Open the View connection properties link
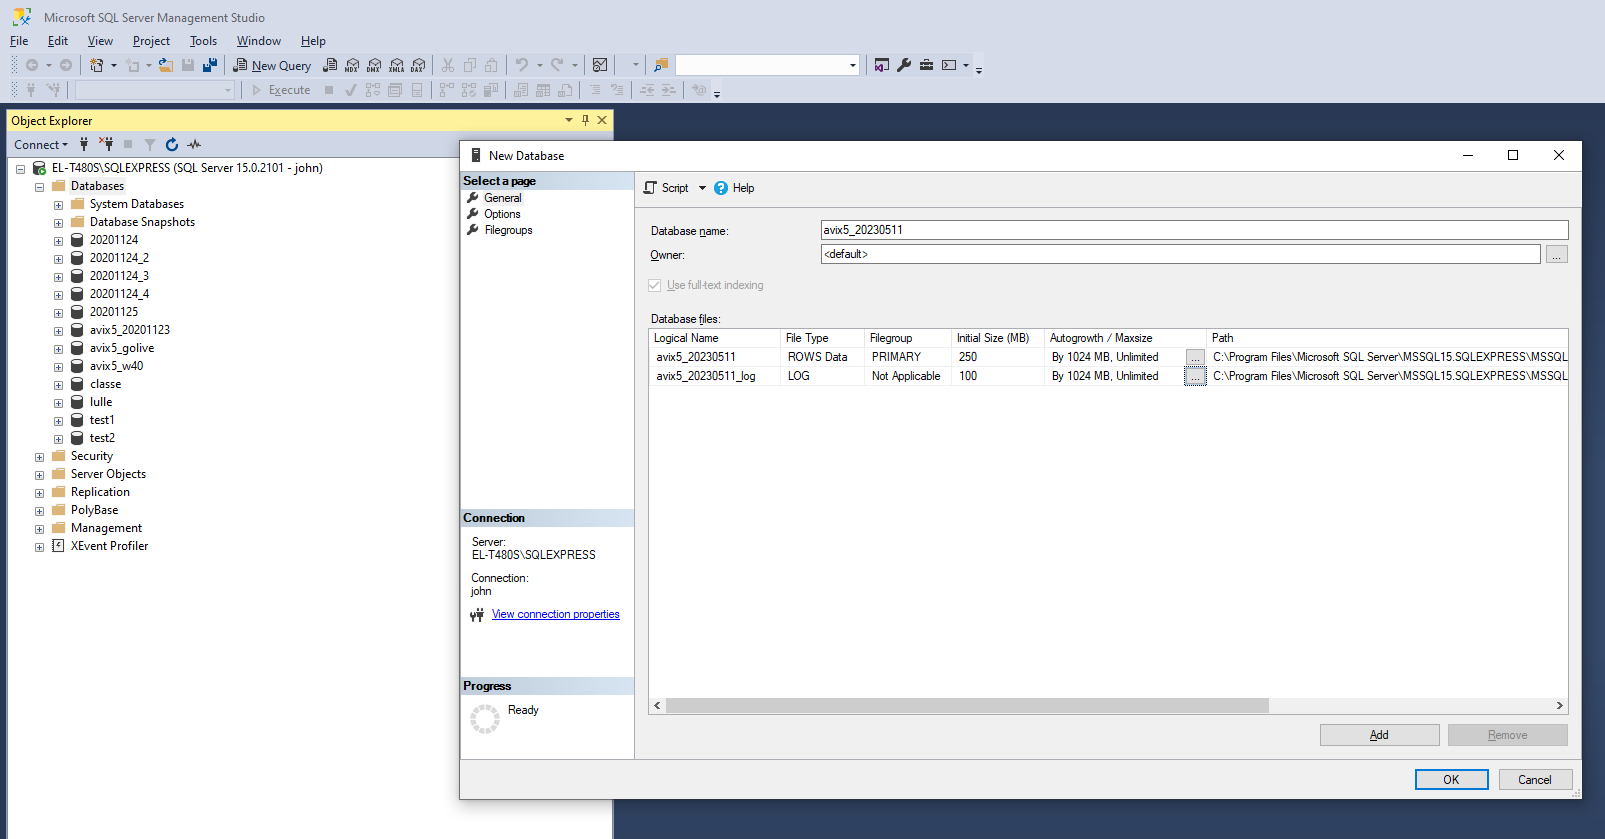The image size is (1605, 839). point(555,614)
